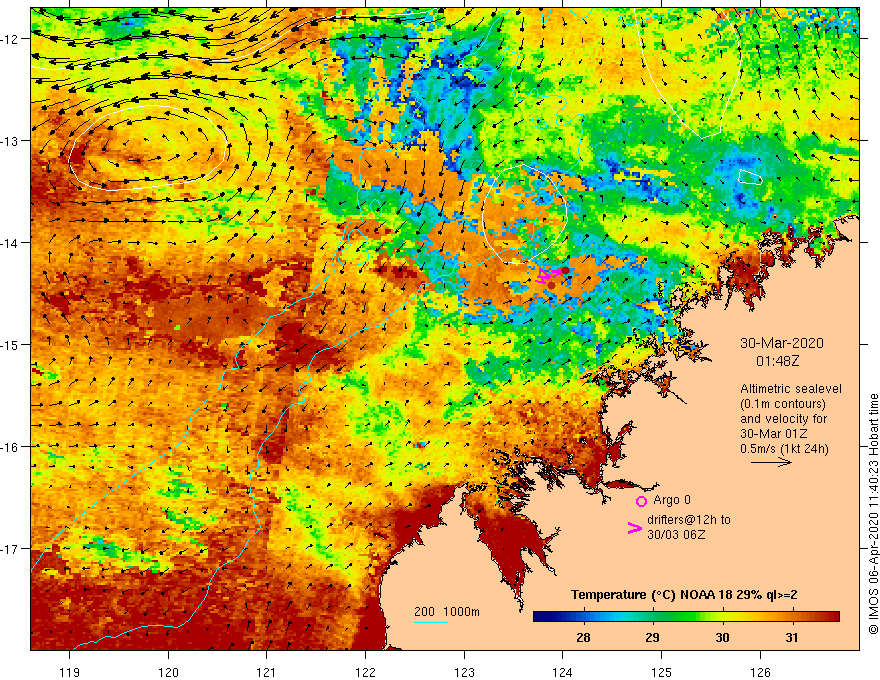Click the 'Argo 0' legend label

pyautogui.click(x=672, y=500)
